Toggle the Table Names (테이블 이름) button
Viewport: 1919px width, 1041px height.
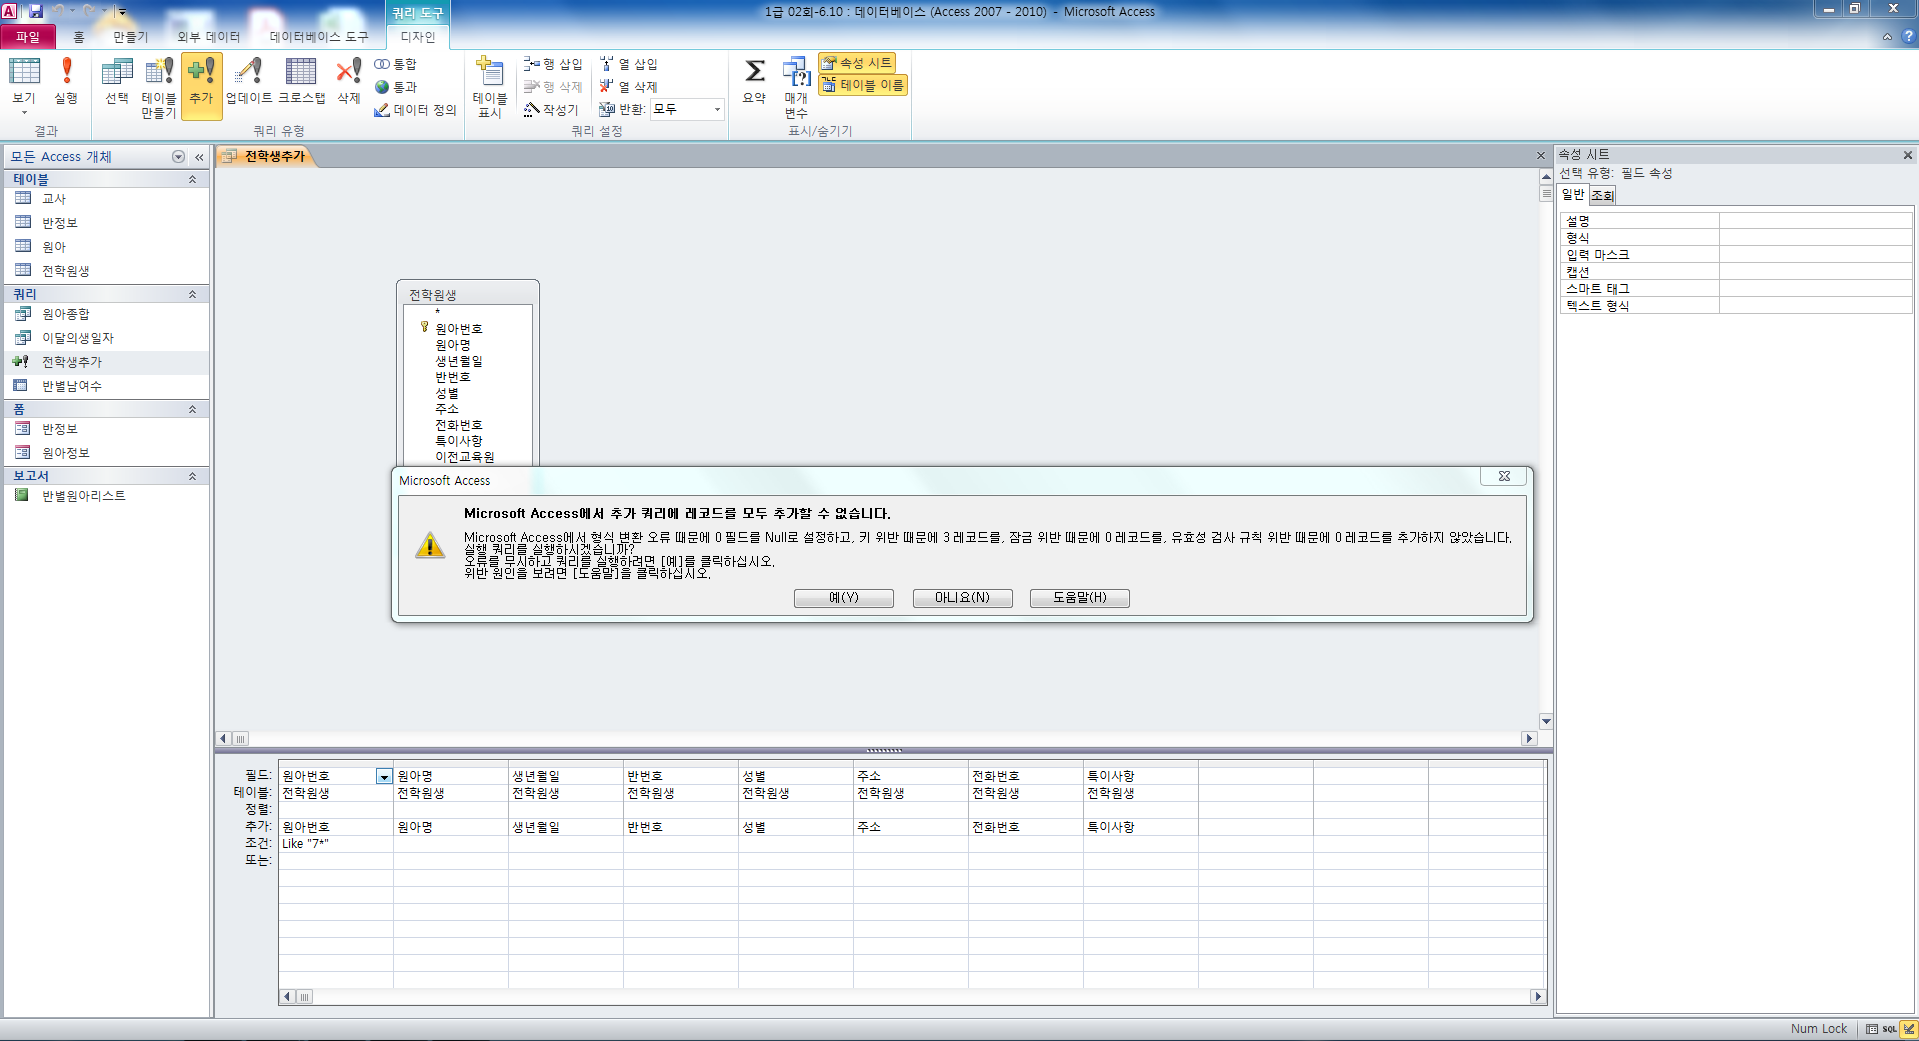click(x=863, y=85)
